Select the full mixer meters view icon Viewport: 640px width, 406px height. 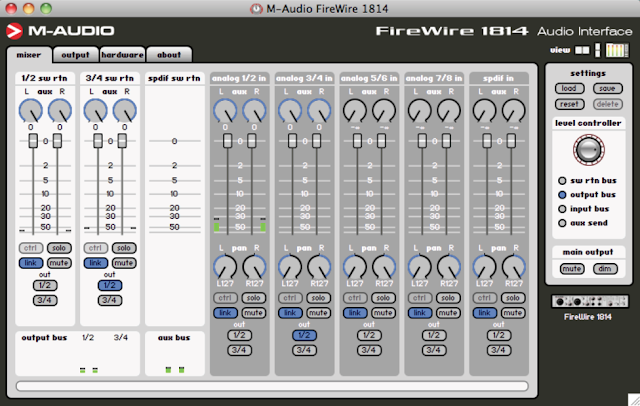616,50
